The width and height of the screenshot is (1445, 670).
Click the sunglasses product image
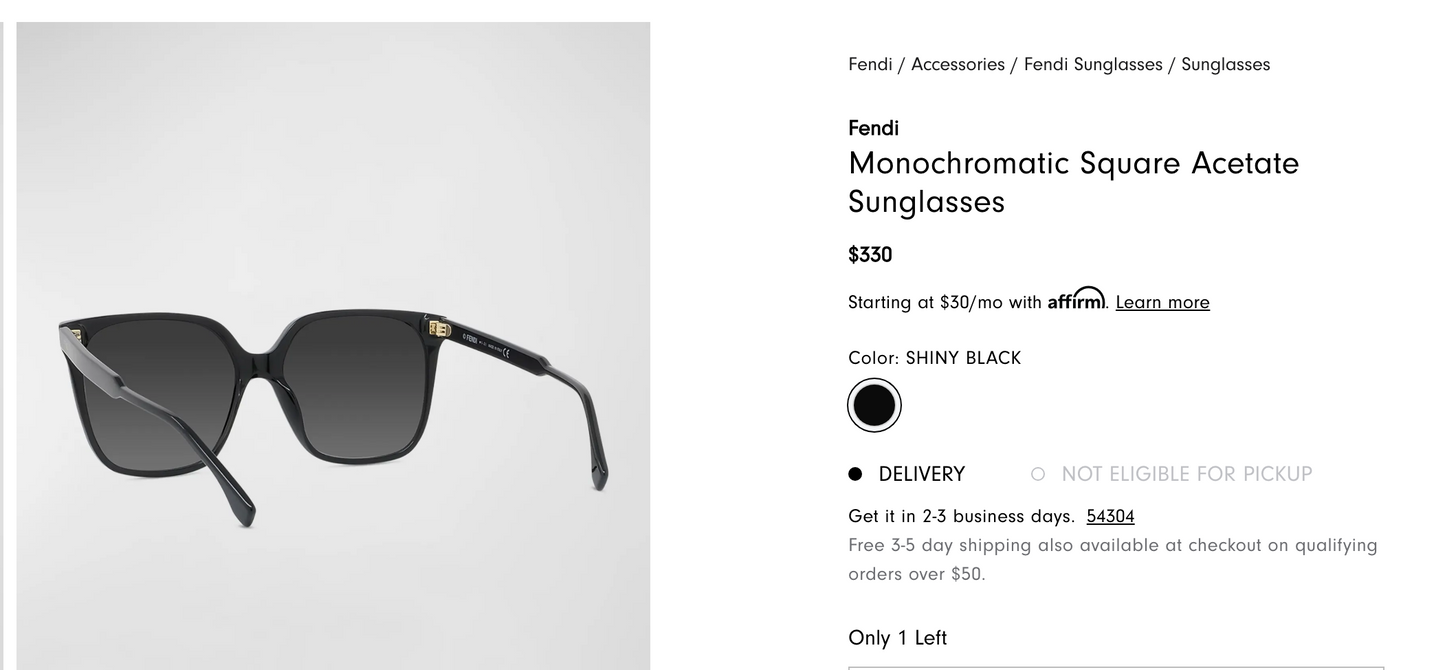point(333,400)
